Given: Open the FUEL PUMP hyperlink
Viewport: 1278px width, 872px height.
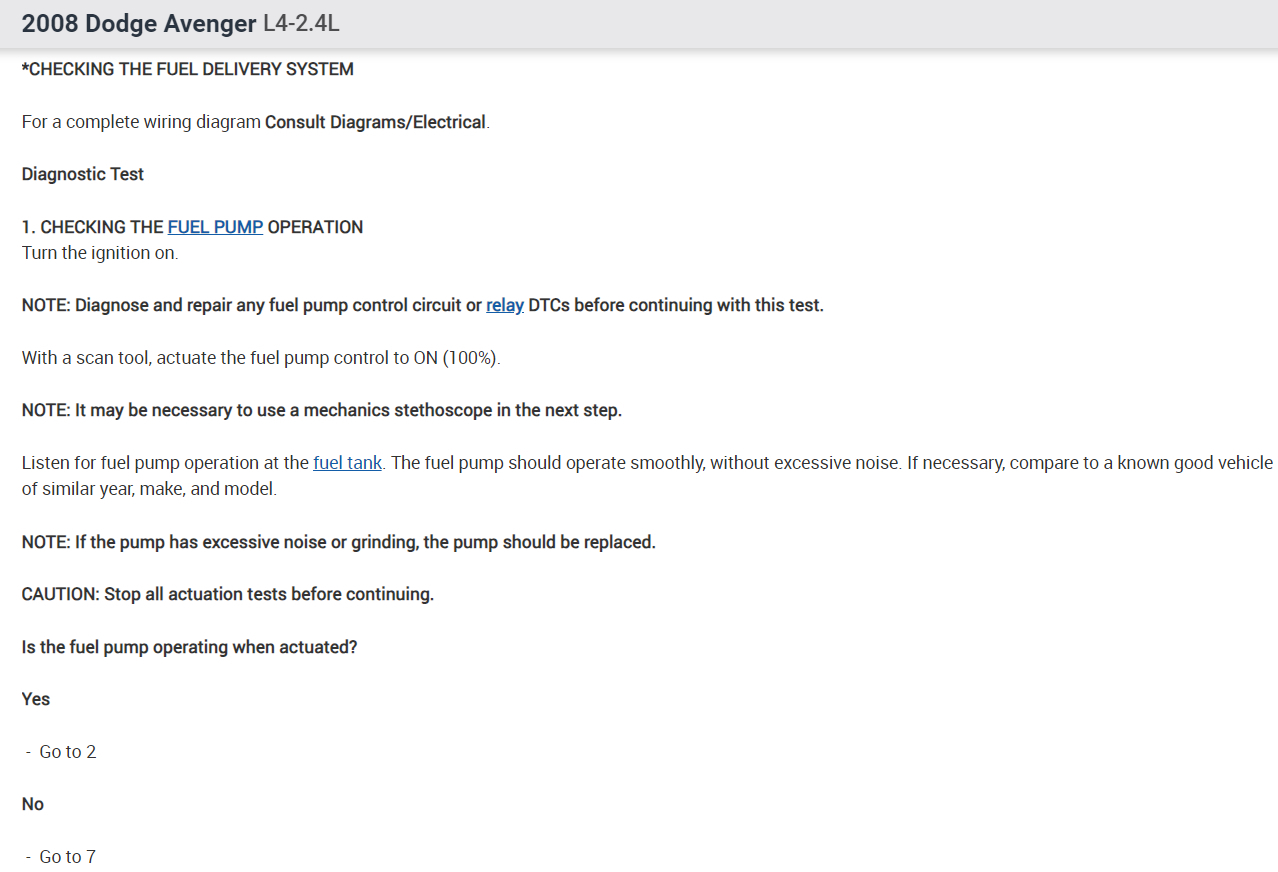Looking at the screenshot, I should tap(215, 227).
